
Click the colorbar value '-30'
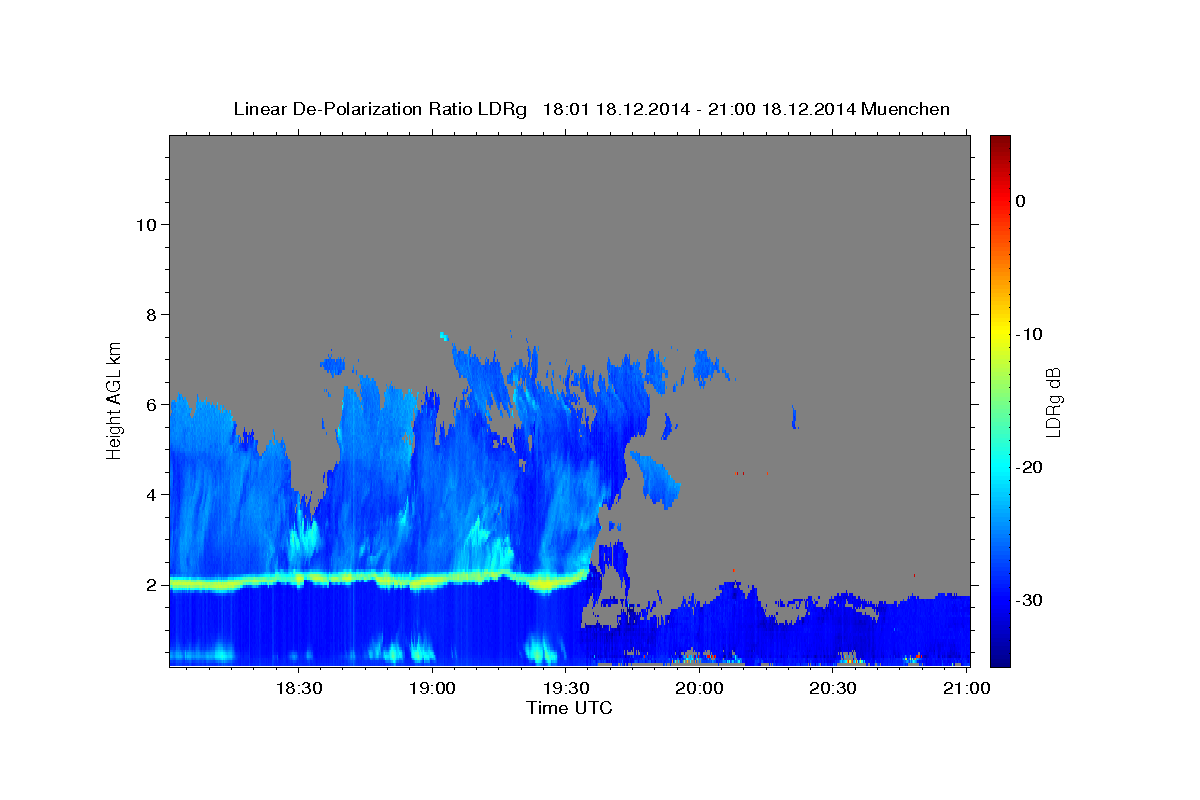click(x=1030, y=600)
